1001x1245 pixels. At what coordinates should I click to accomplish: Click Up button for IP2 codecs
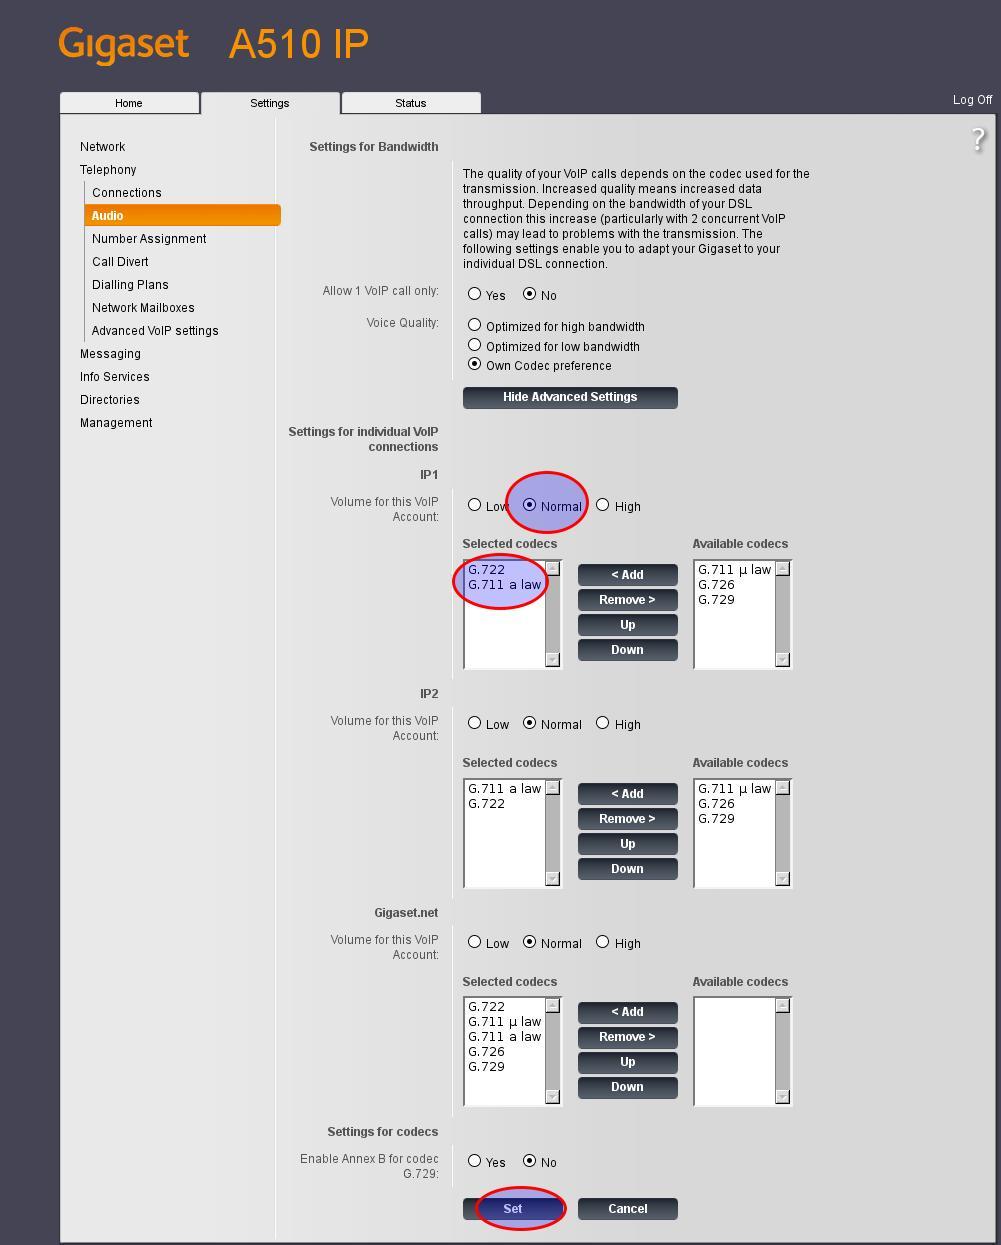tap(627, 844)
